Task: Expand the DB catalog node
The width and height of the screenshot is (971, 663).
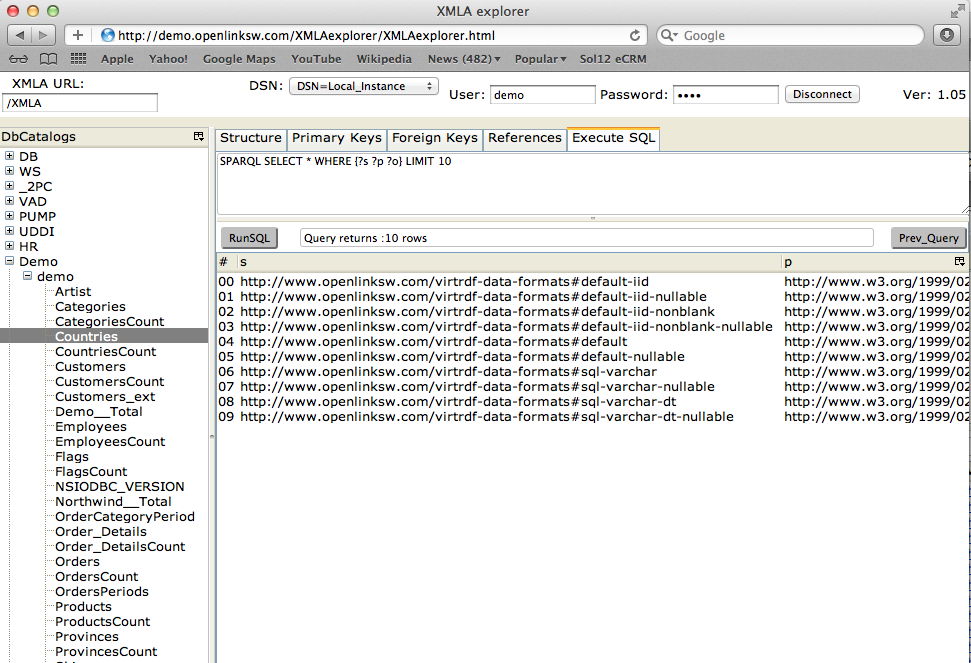Action: pos(9,155)
